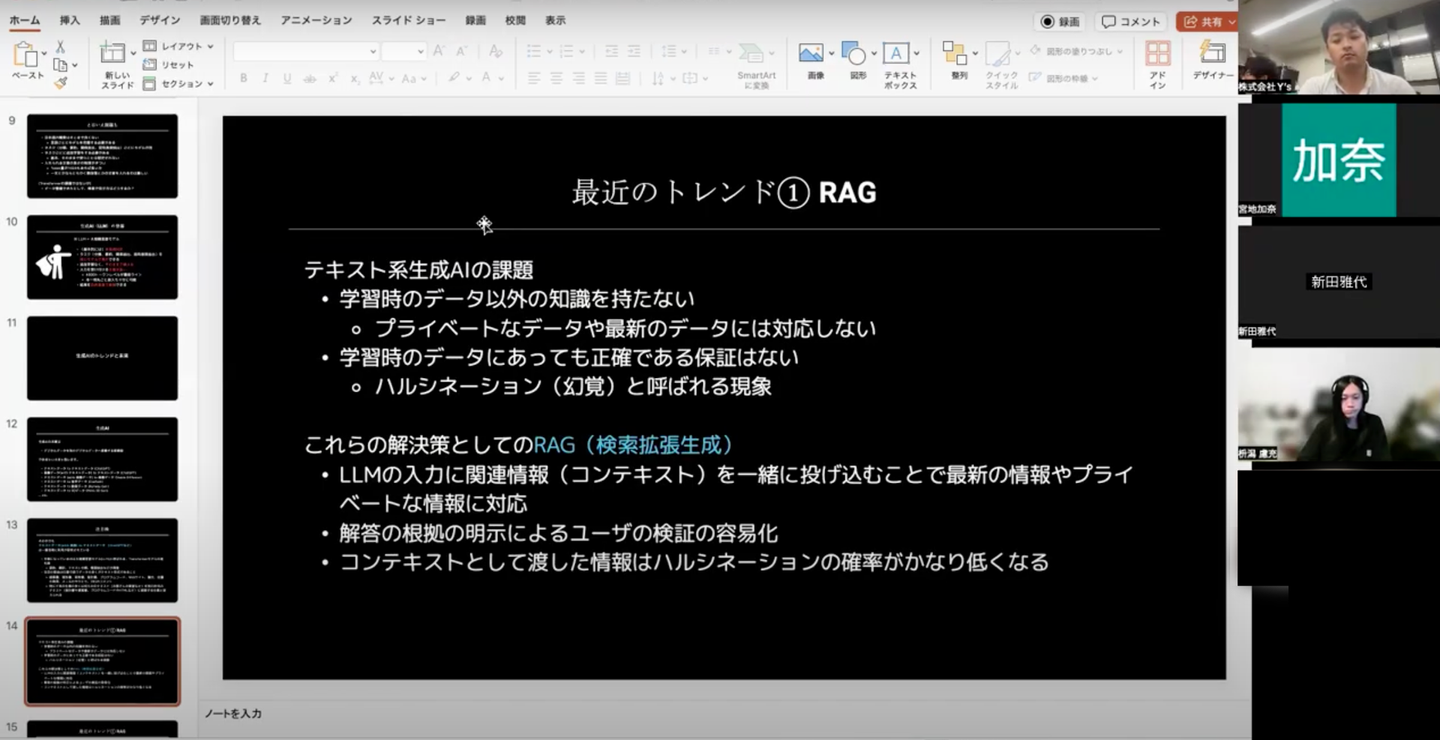This screenshot has width=1440, height=740.
Task: Open the Slide Show (スライド ショー) tab
Action: [x=409, y=20]
